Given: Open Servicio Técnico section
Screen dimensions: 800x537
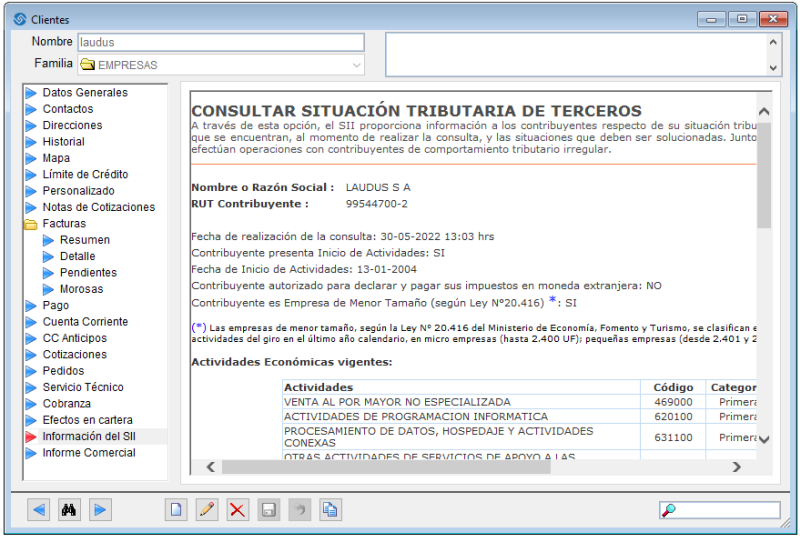Looking at the screenshot, I should tap(83, 387).
